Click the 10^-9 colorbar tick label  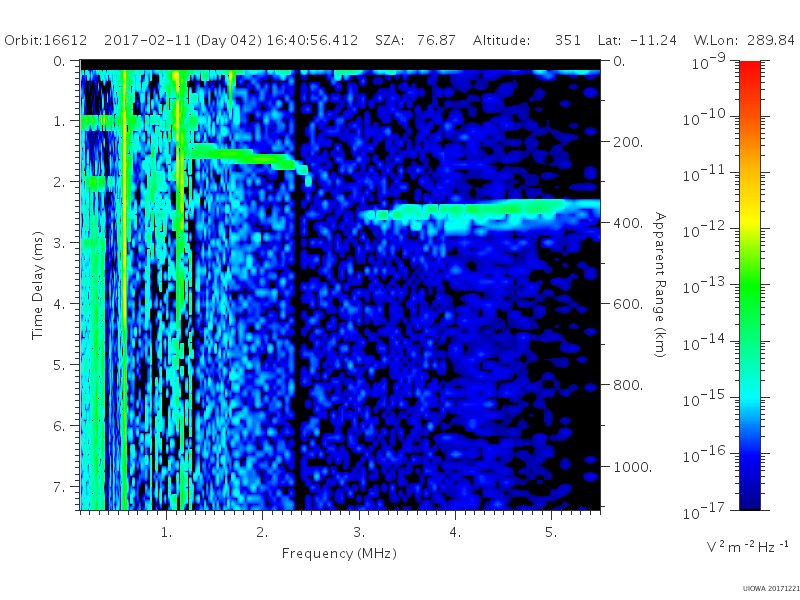pyautogui.click(x=708, y=62)
